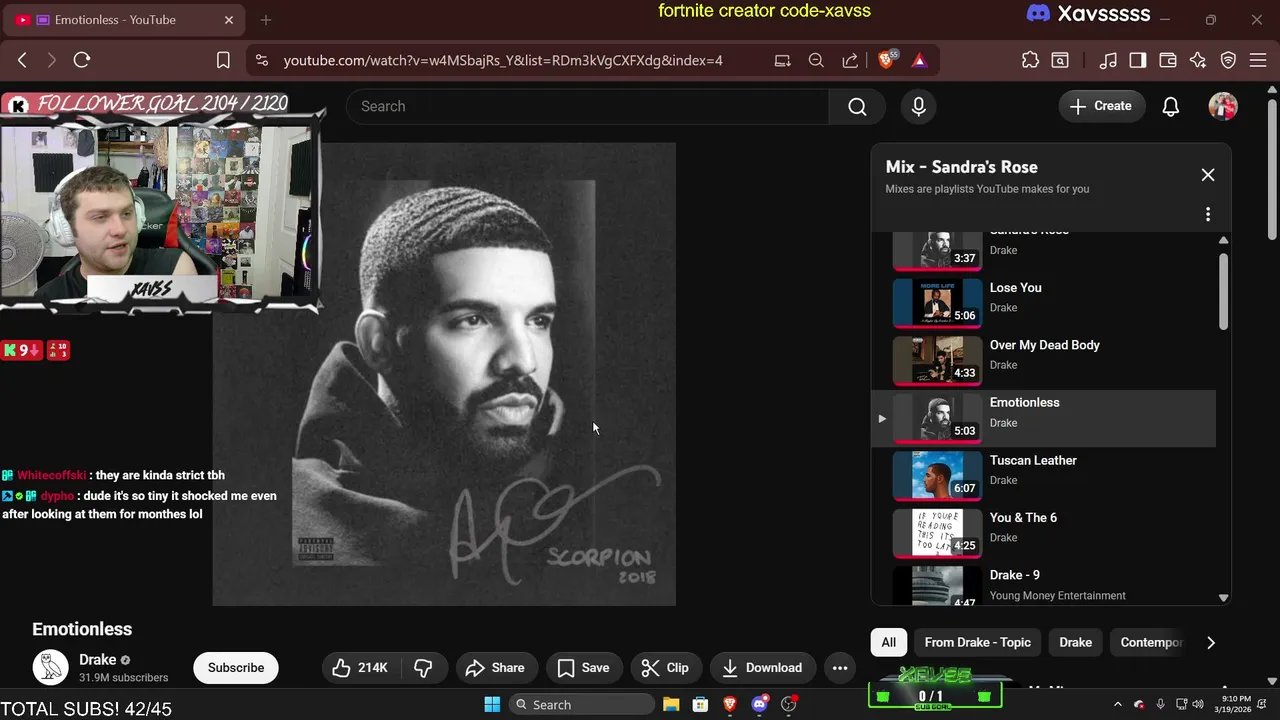This screenshot has width=1280, height=720.
Task: Open more video actions ellipsis
Action: pyautogui.click(x=840, y=668)
